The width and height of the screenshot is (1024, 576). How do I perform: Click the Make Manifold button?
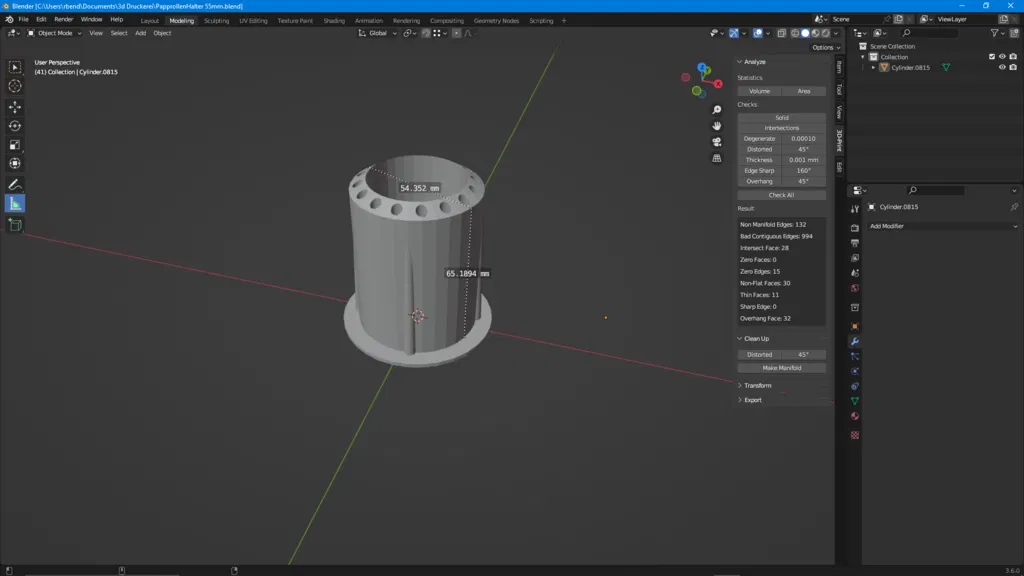782,368
